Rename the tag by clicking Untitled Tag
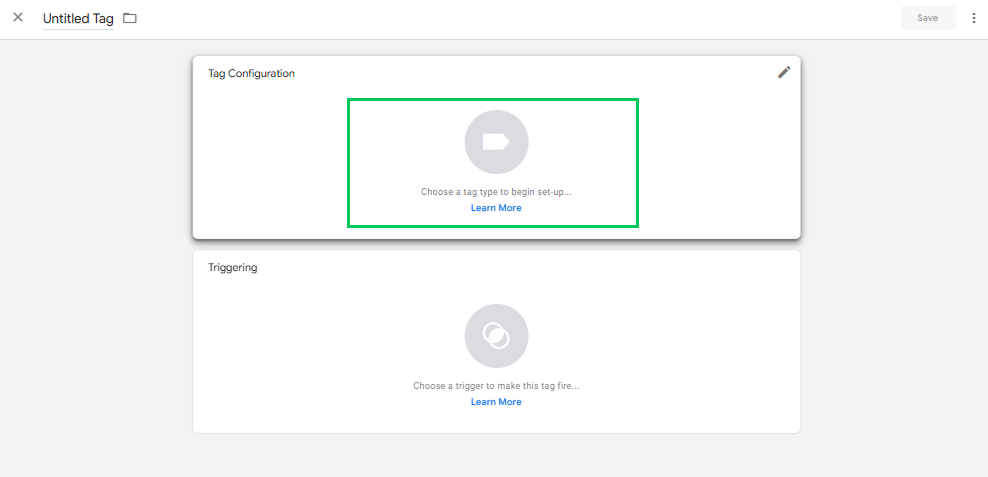The height and width of the screenshot is (477, 988). tap(78, 18)
